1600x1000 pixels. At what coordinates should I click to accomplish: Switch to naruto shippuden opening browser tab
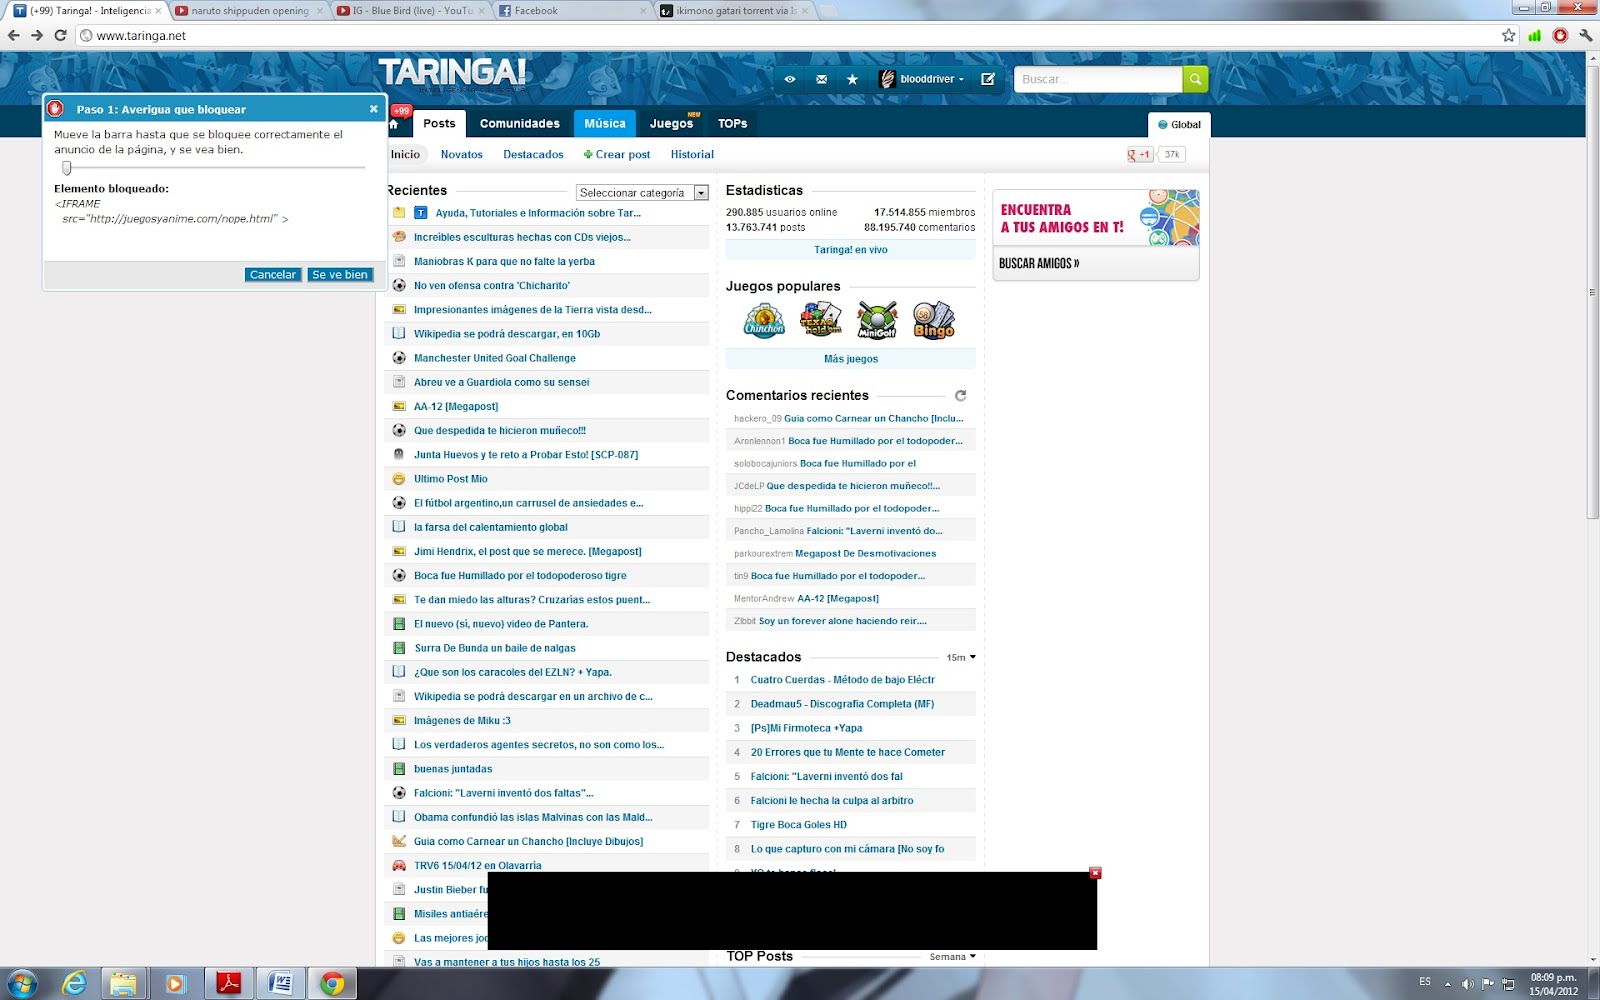[x=250, y=10]
